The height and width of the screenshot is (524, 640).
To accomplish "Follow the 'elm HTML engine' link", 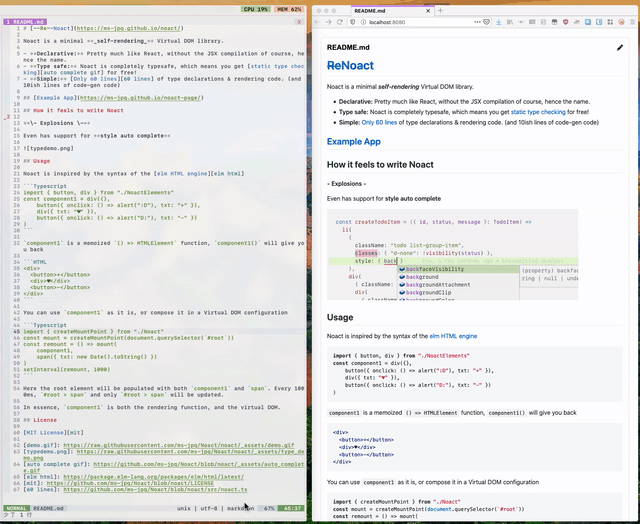I will (x=453, y=336).
